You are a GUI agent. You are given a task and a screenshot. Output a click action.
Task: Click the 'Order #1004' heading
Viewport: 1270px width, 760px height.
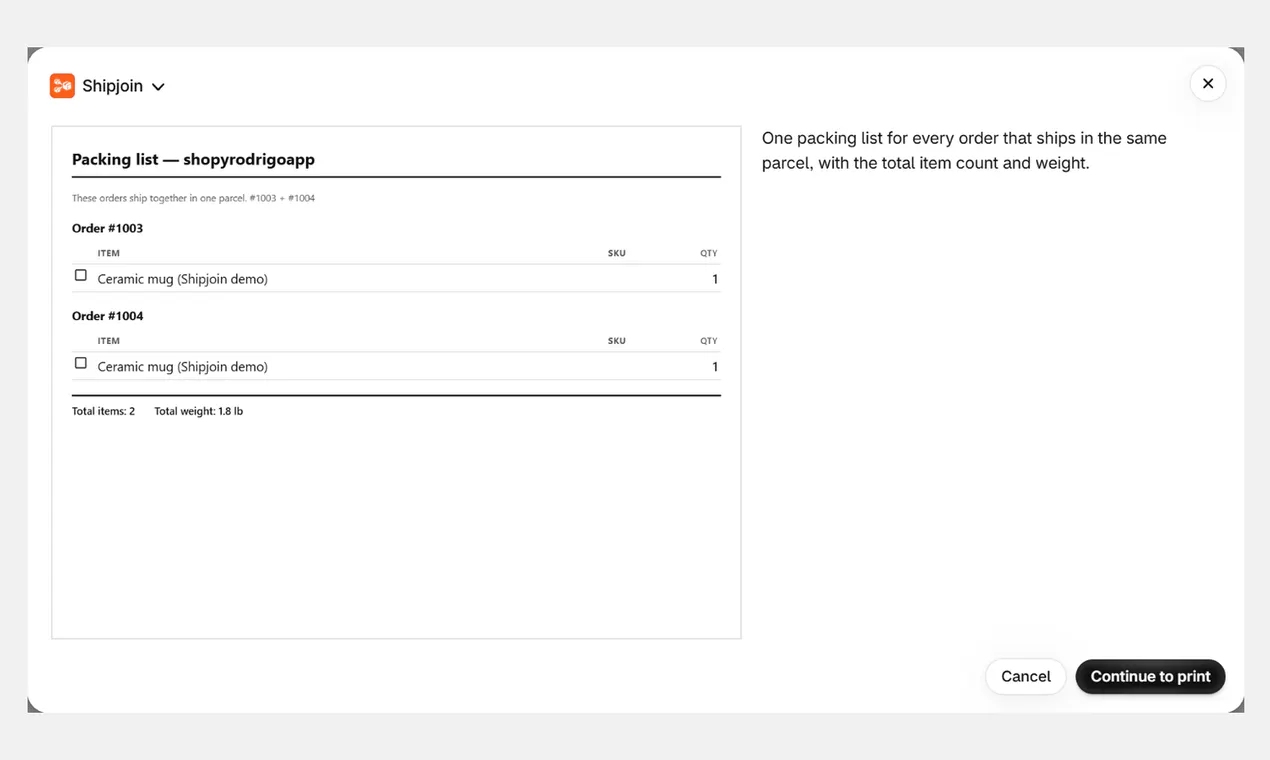(x=108, y=316)
